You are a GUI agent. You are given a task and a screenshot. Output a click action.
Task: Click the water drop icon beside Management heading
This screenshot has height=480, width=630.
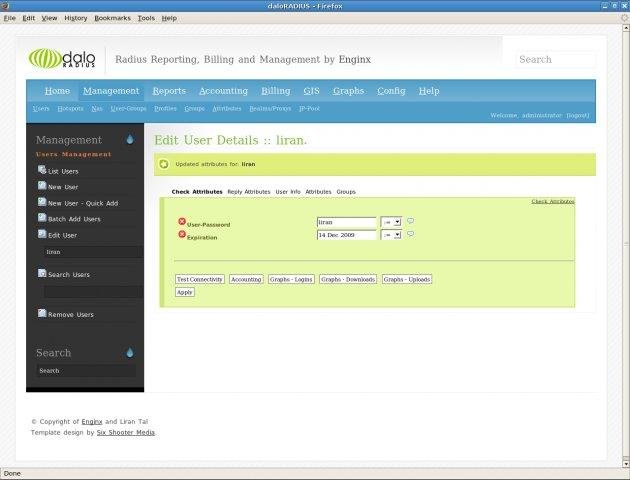130,139
